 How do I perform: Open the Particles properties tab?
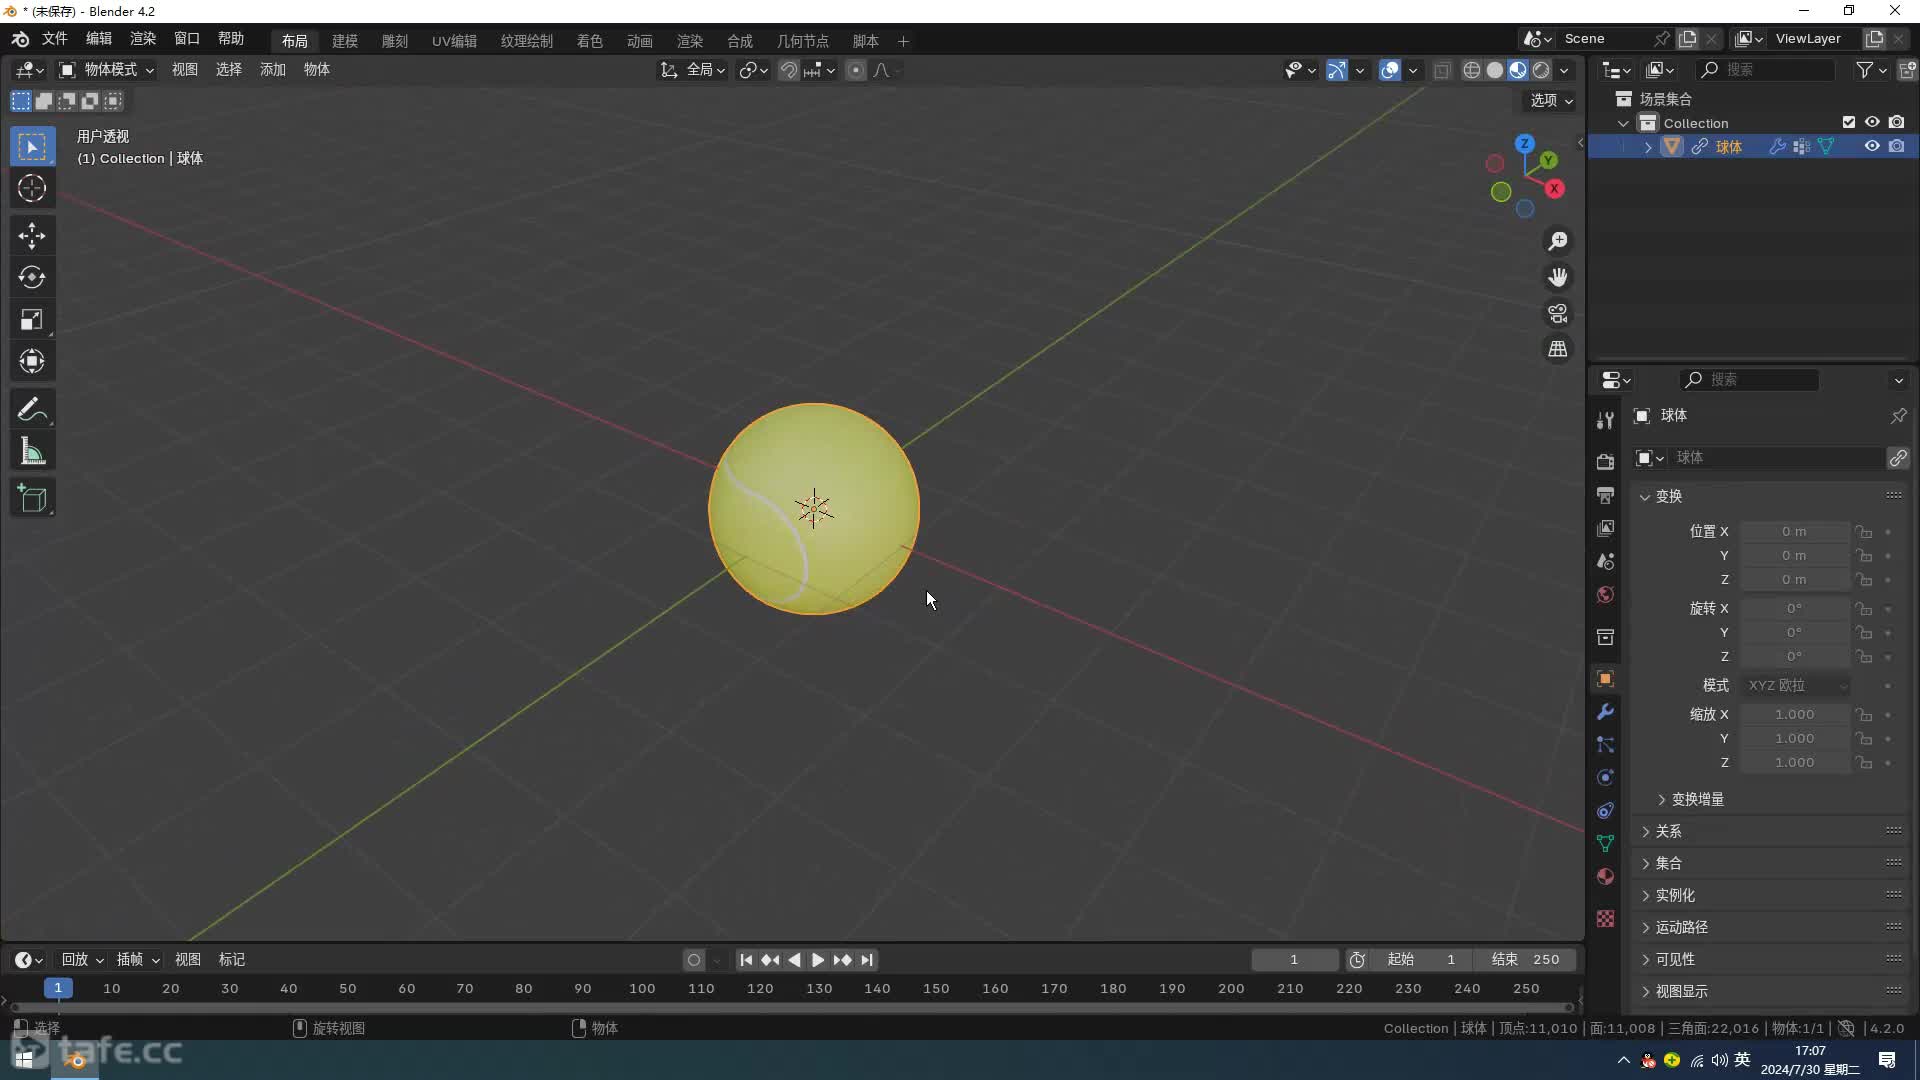pyautogui.click(x=1605, y=745)
